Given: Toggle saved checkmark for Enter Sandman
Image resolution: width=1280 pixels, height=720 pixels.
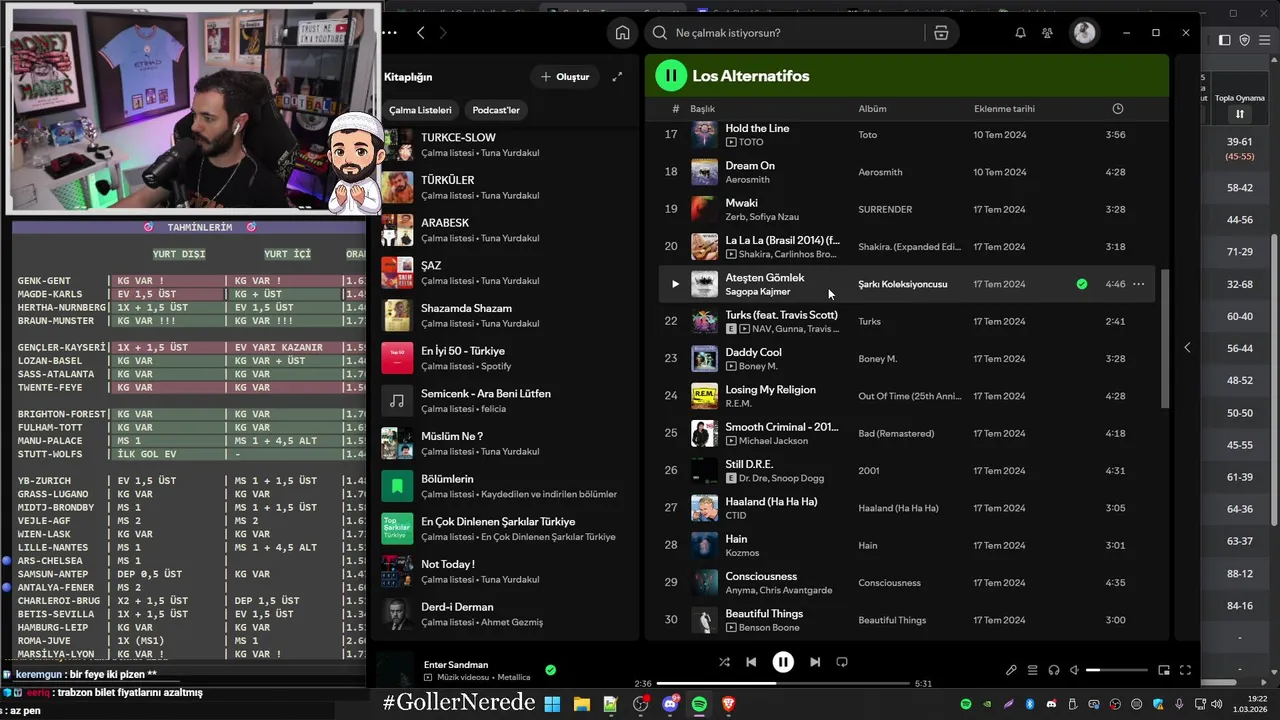Looking at the screenshot, I should (550, 670).
